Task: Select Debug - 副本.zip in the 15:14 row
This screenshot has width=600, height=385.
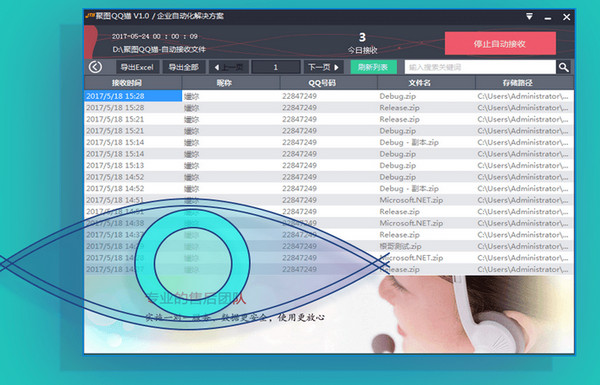Action: (x=409, y=142)
